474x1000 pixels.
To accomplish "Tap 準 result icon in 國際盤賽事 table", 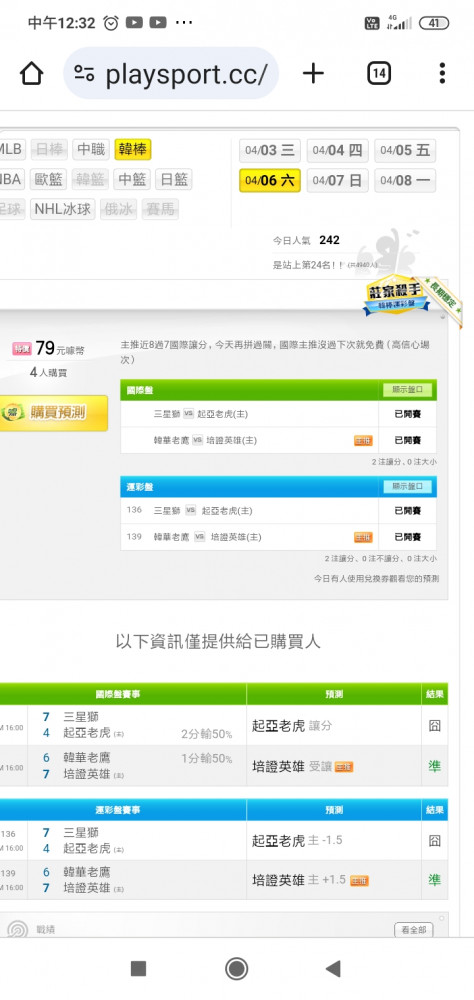I will 434,766.
